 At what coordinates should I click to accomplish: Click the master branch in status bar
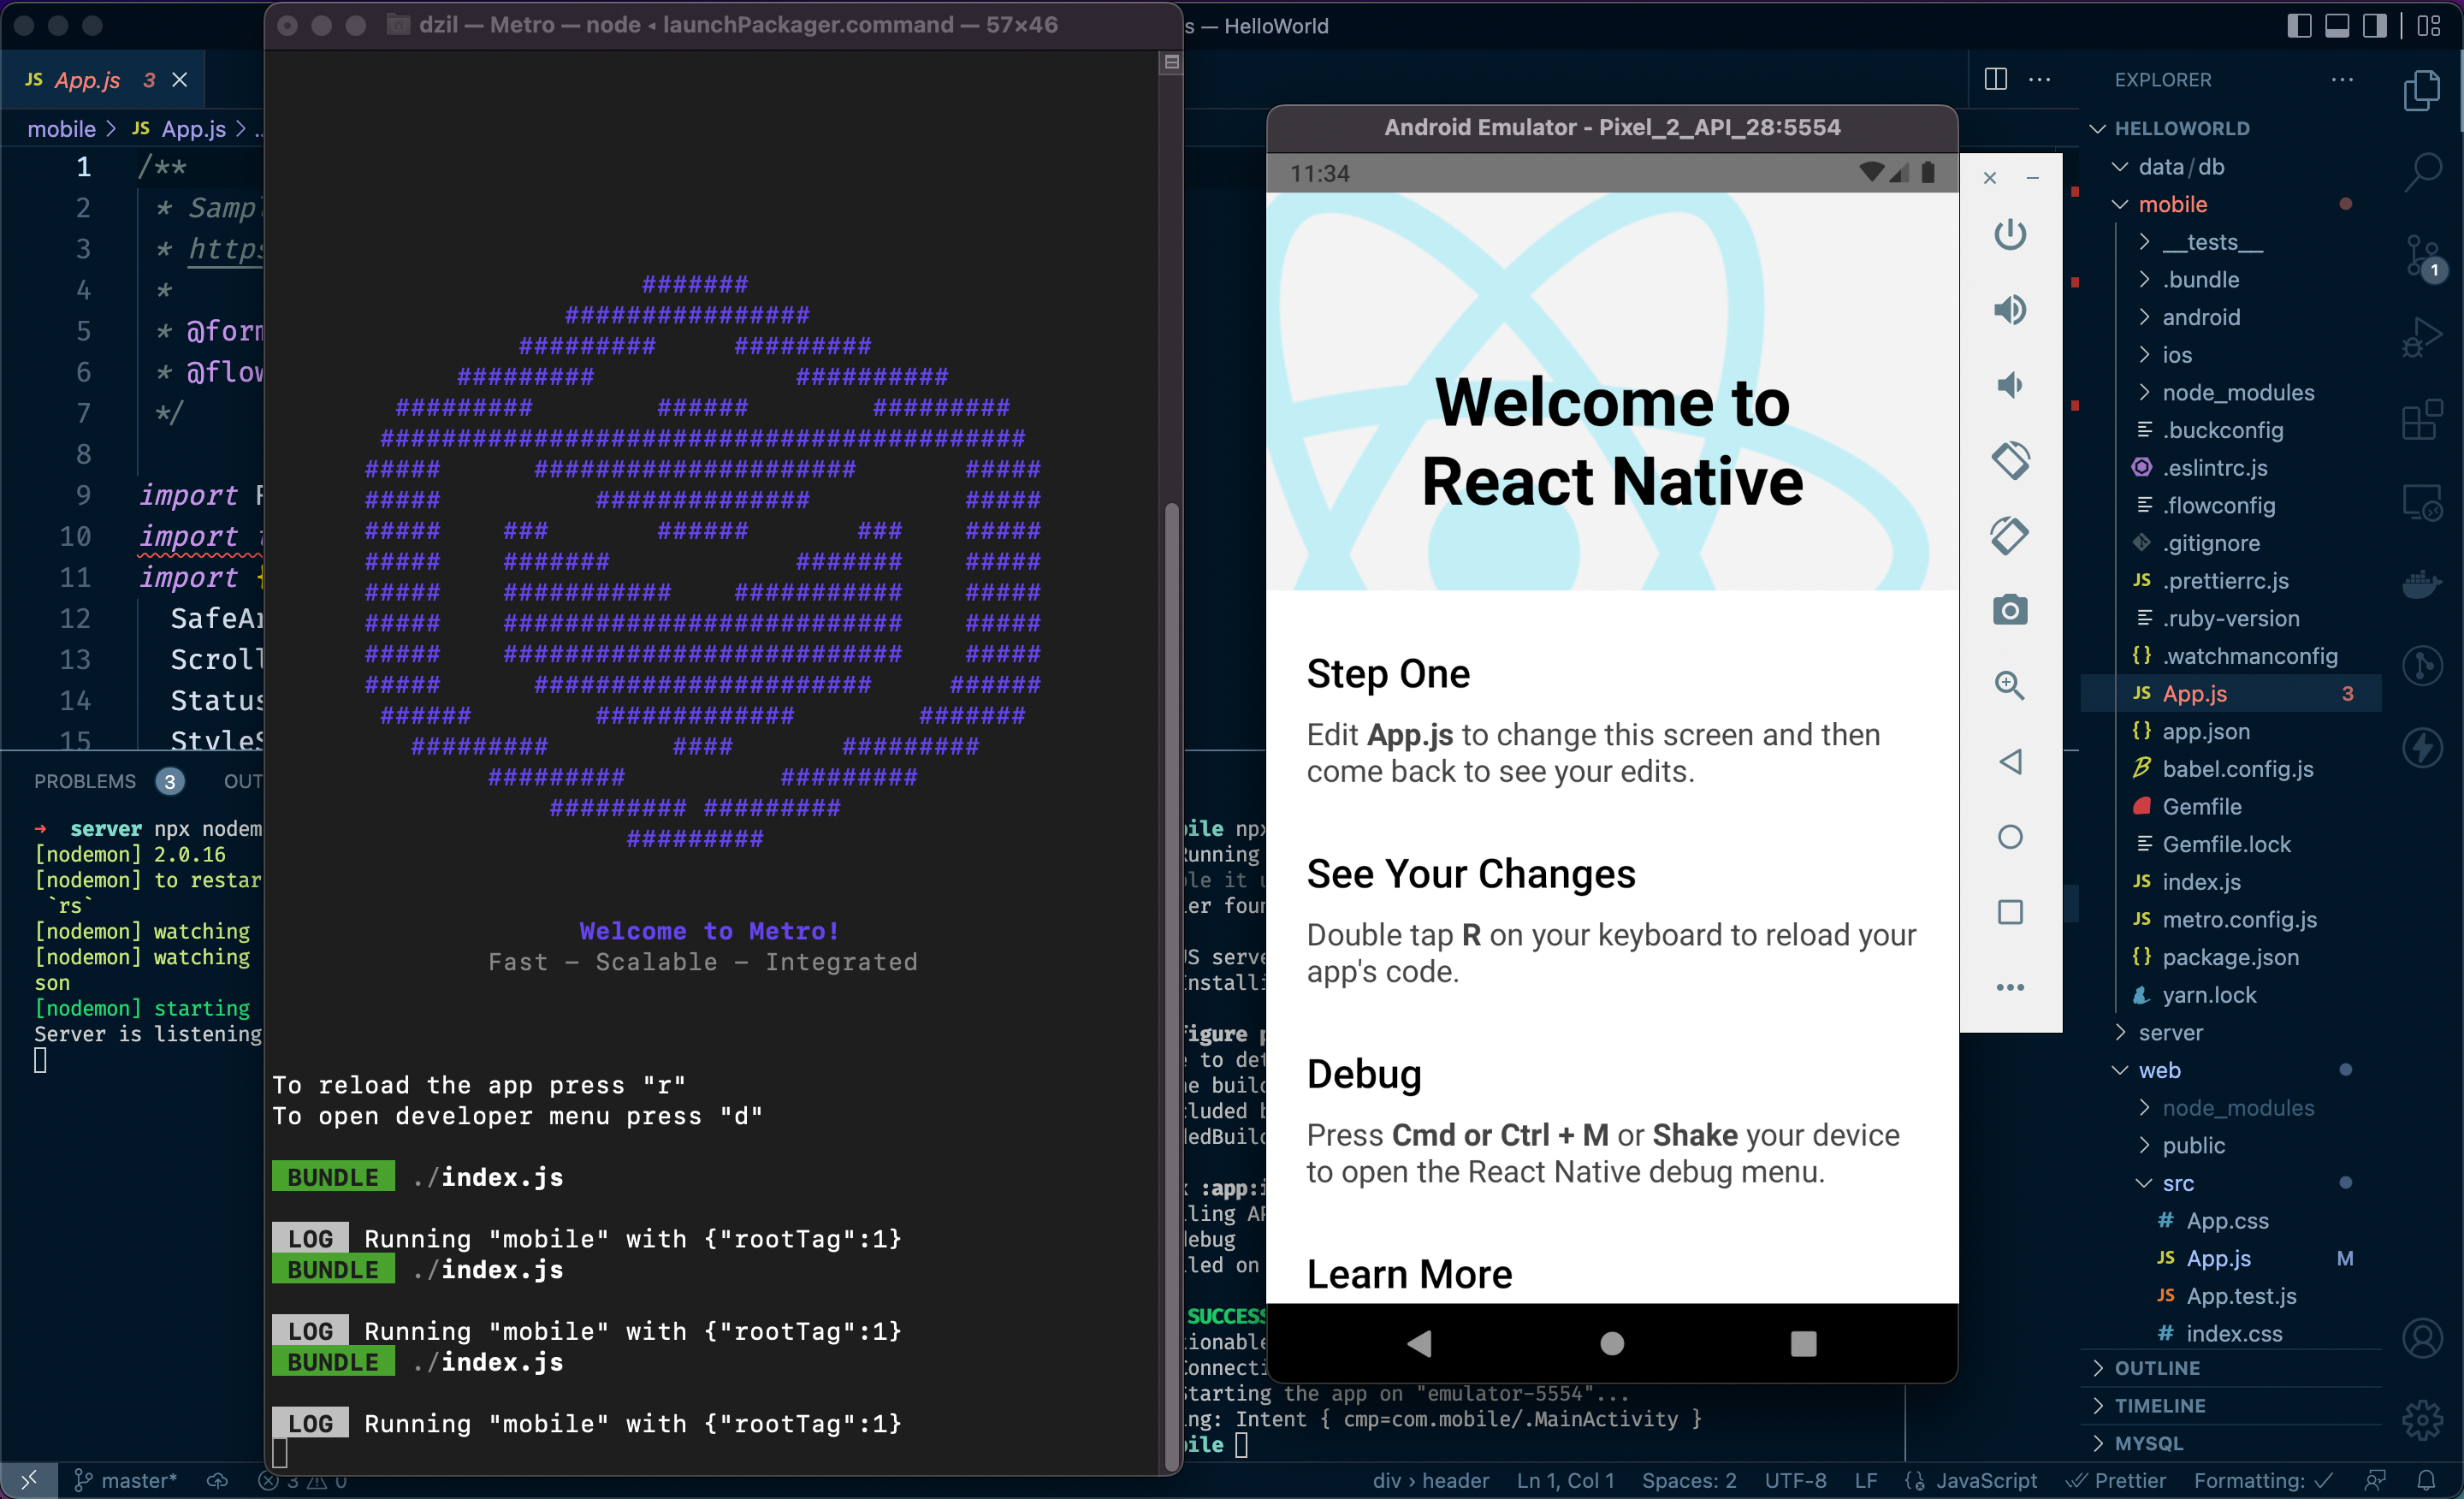click(x=127, y=1480)
